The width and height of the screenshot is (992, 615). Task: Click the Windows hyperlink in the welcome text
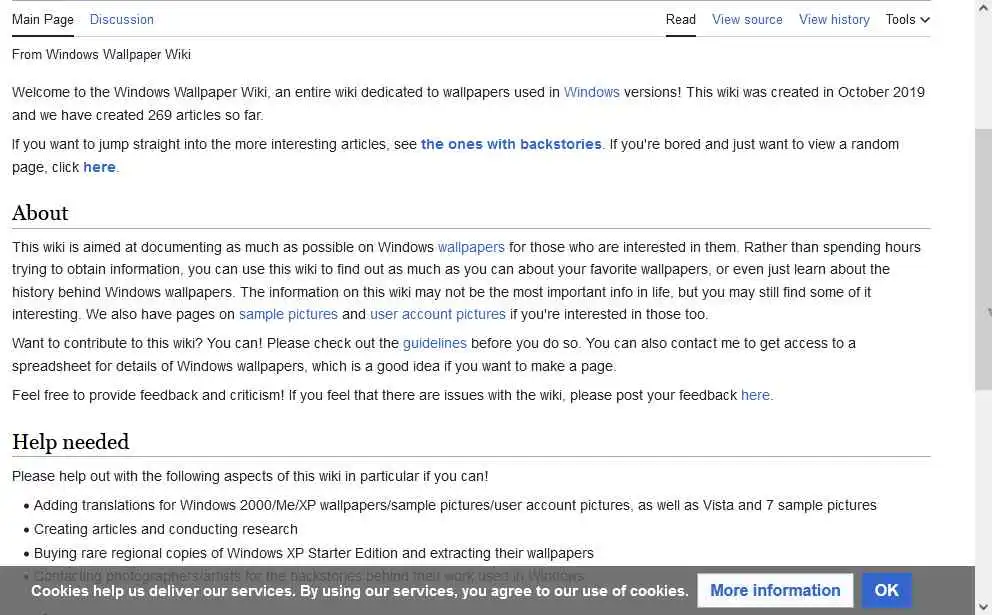[591, 92]
